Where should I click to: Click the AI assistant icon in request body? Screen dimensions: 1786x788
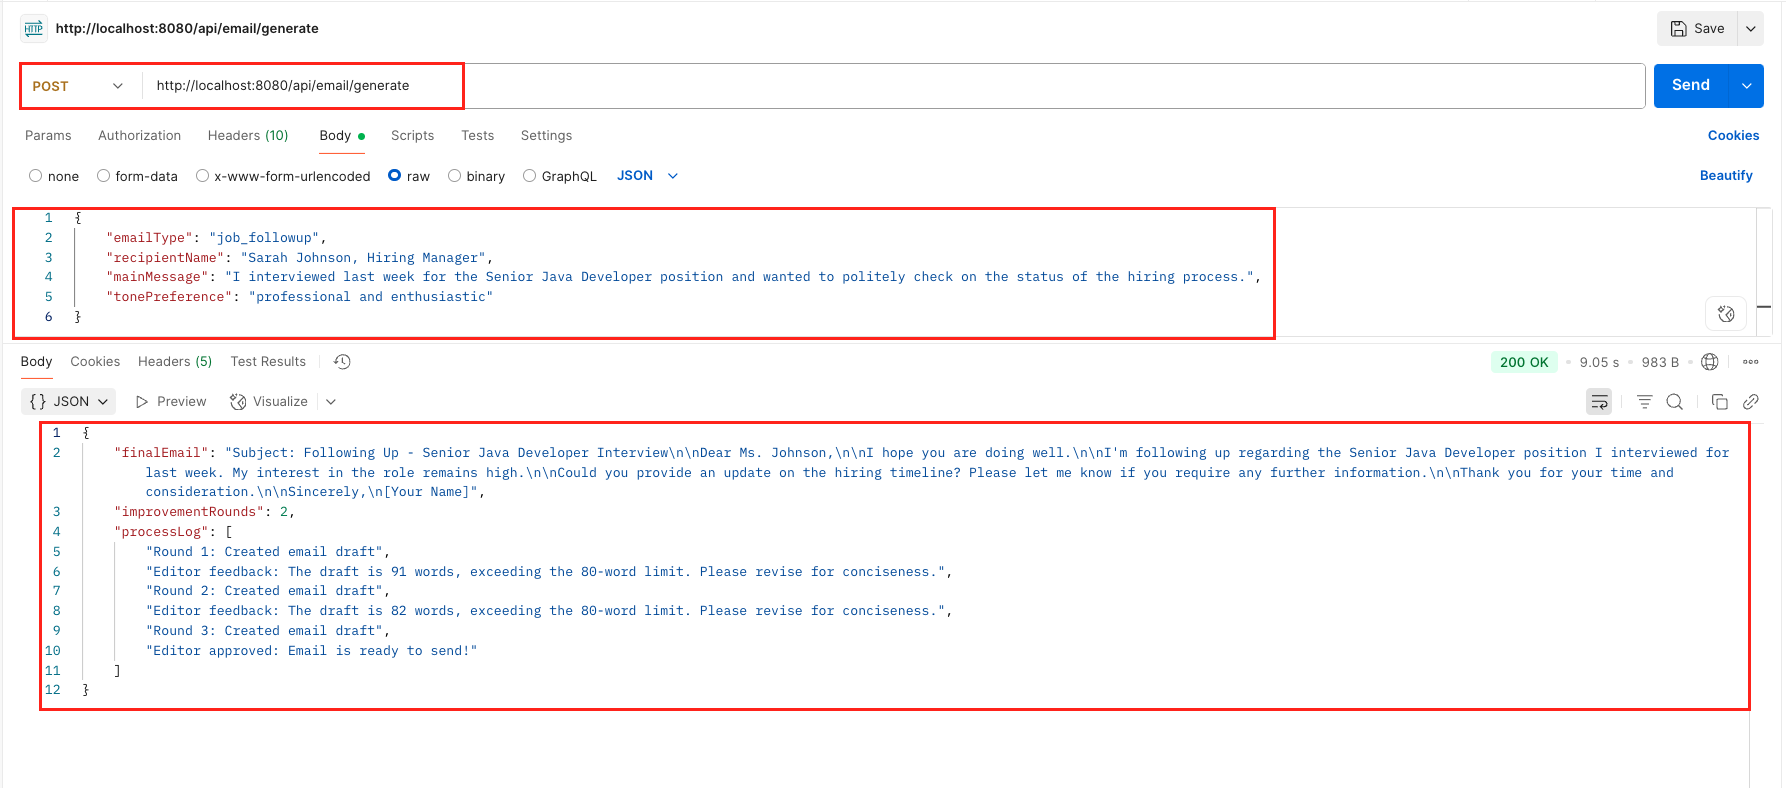coord(1726,314)
